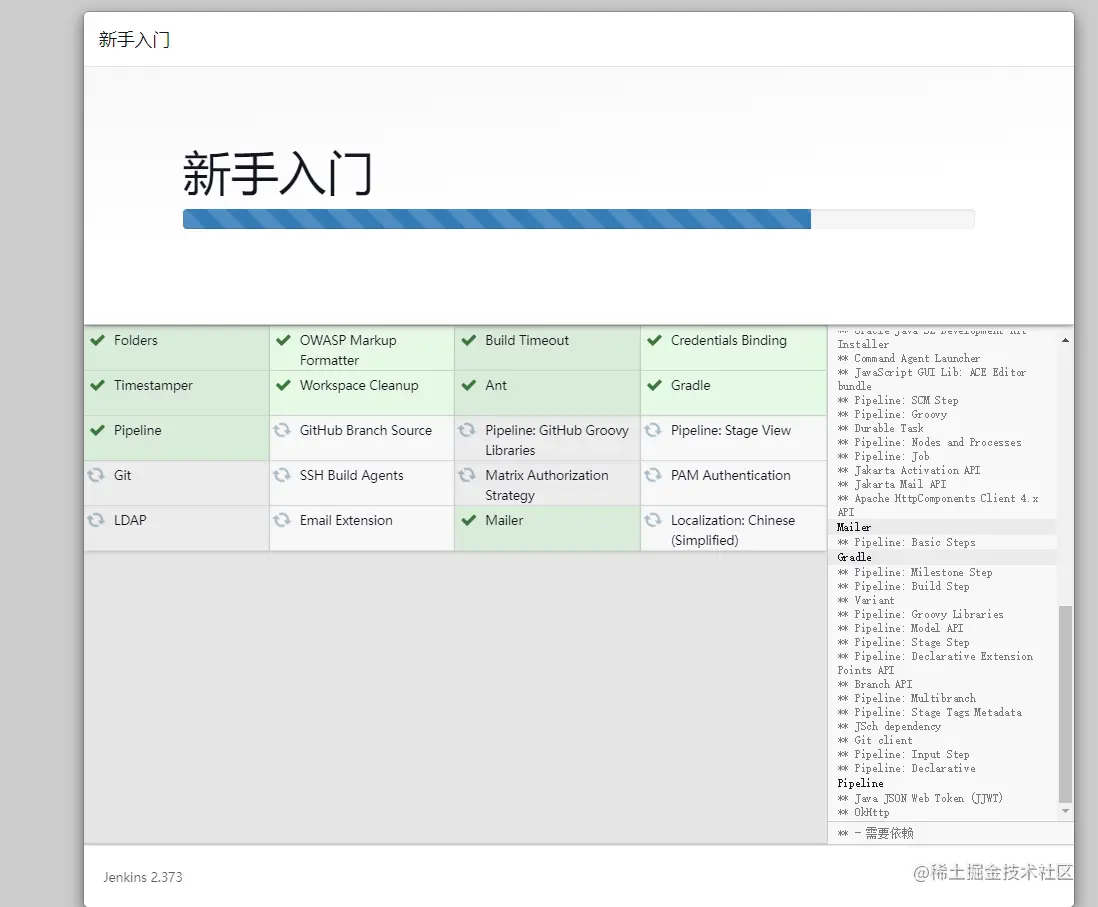Click the Build Timeout plugin label
The image size is (1098, 907).
(x=527, y=340)
